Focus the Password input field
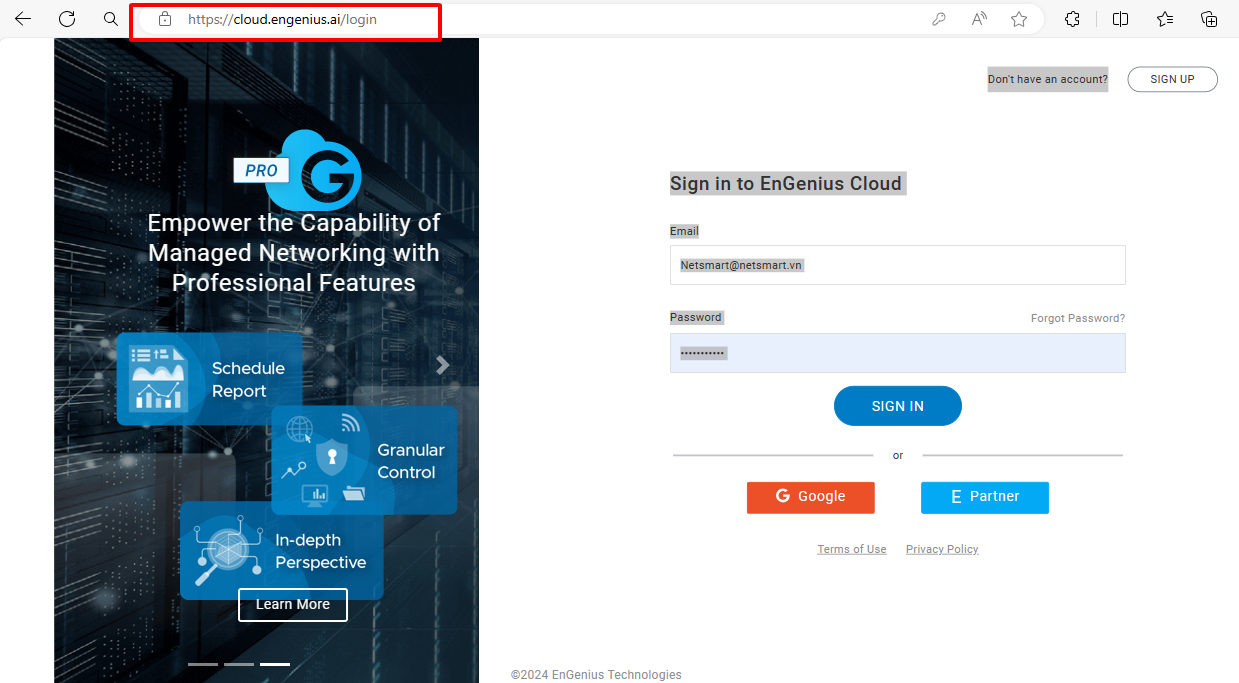The width and height of the screenshot is (1239, 683). (898, 353)
